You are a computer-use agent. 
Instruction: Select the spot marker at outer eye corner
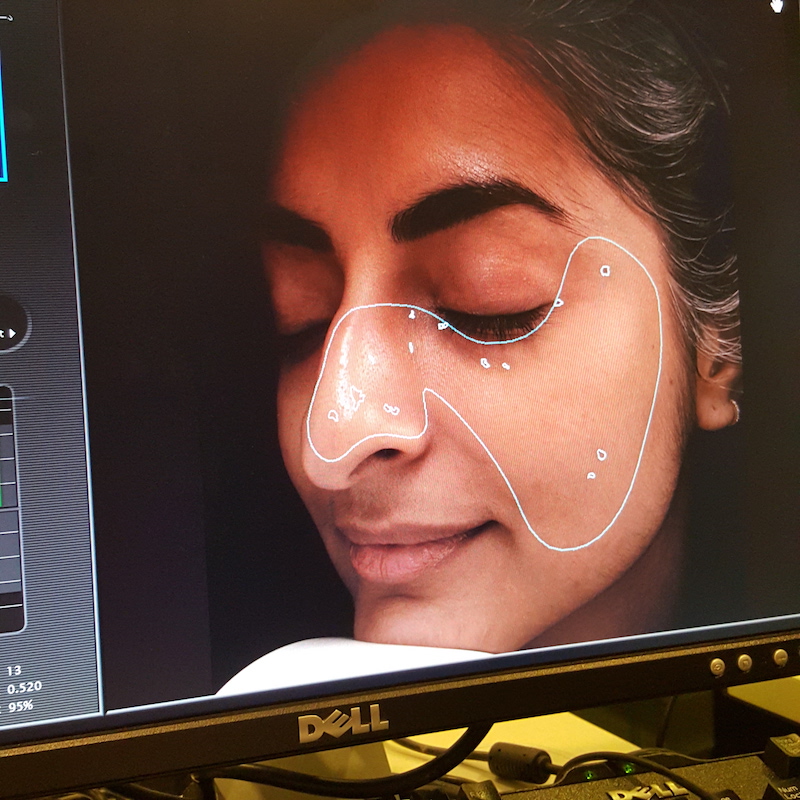[x=558, y=301]
